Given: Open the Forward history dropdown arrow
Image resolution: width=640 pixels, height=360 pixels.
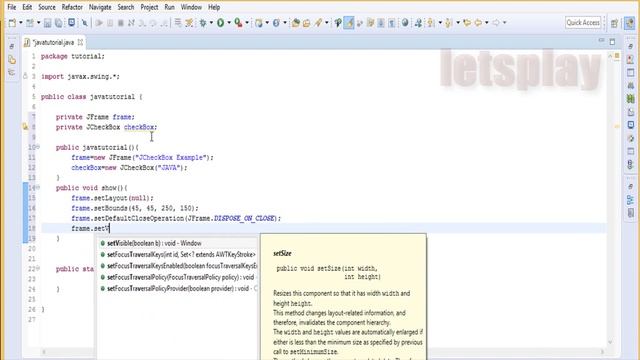Looking at the screenshot, I should point(504,23).
